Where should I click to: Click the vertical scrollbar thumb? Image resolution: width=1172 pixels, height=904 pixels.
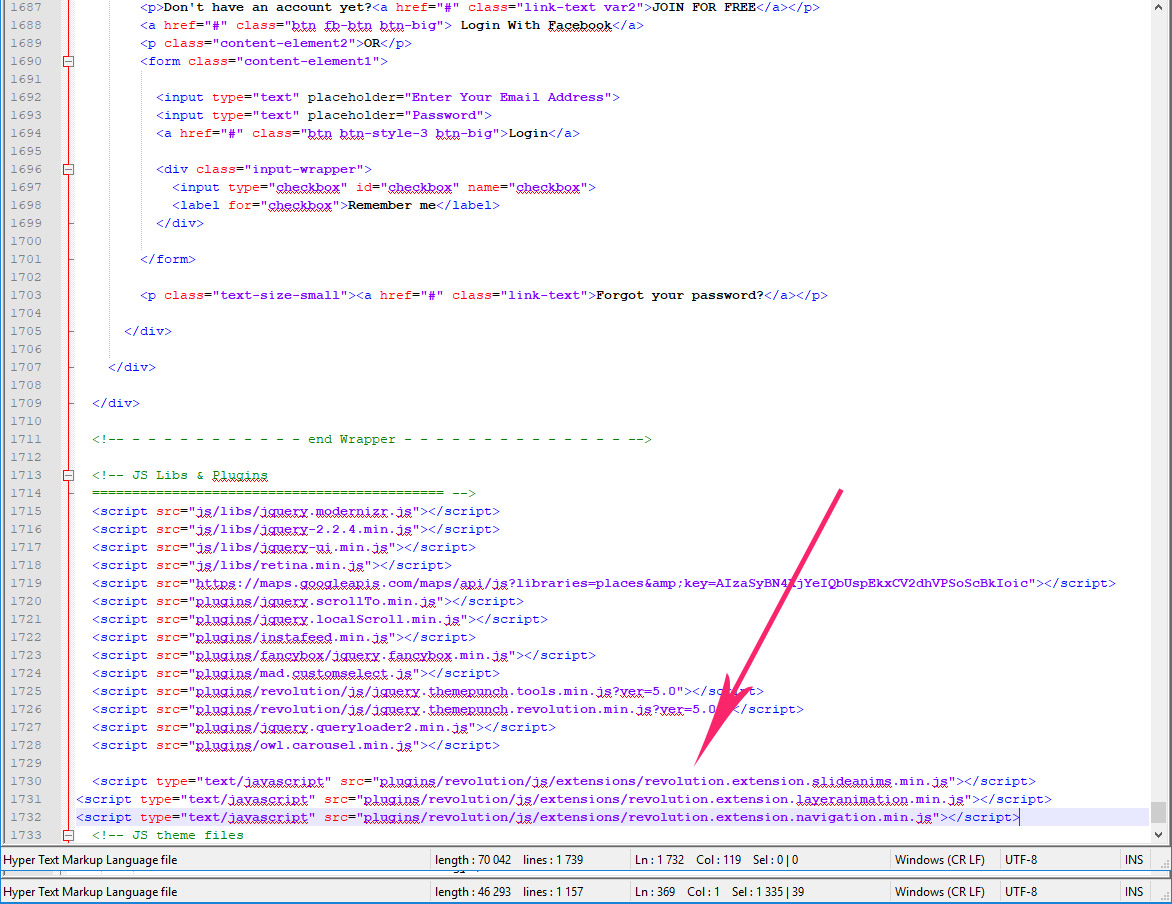click(1159, 811)
